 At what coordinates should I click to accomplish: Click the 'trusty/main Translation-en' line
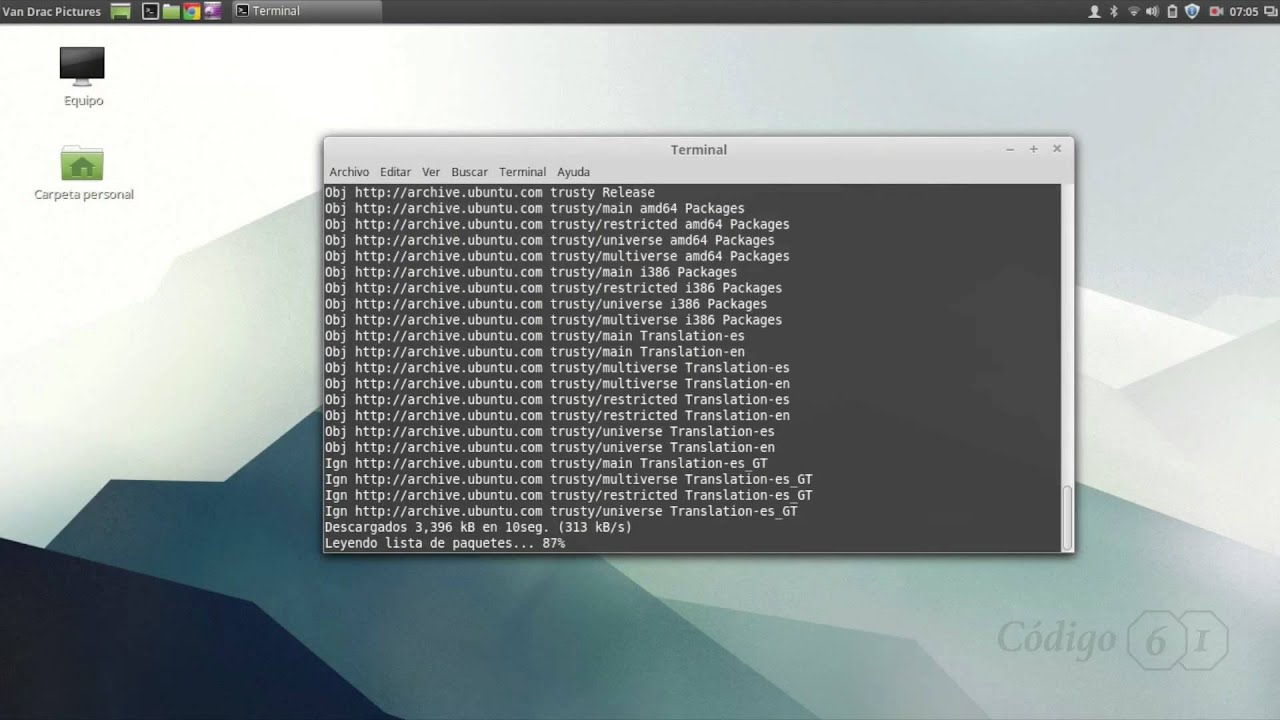click(535, 352)
